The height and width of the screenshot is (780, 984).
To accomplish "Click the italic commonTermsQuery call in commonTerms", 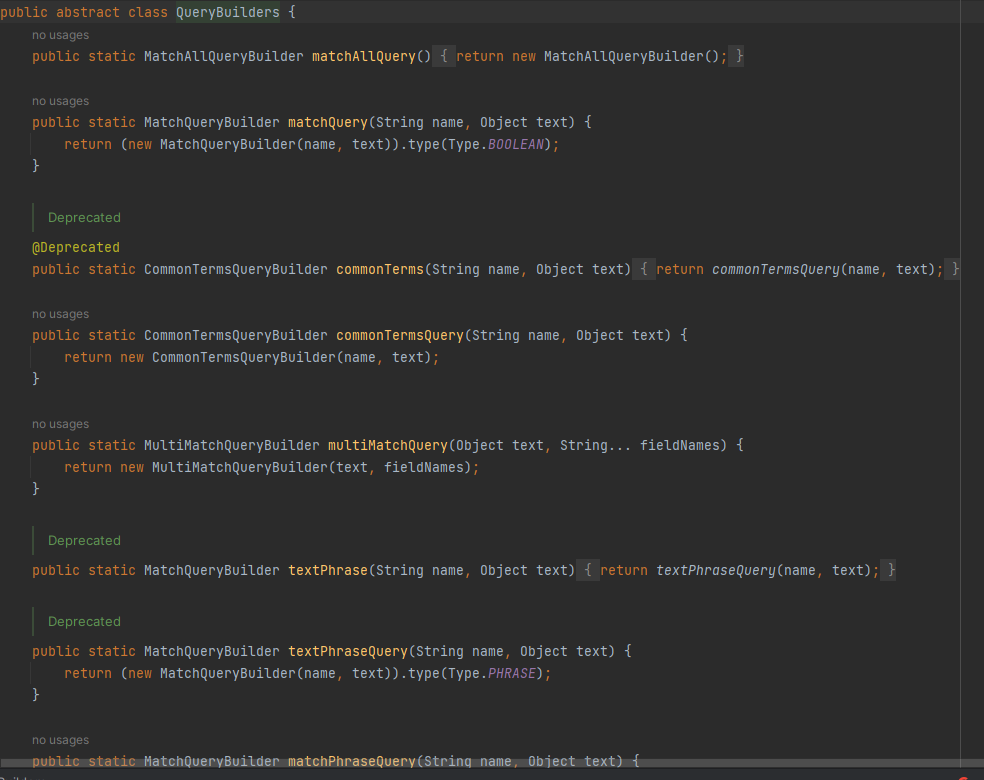I will click(x=776, y=269).
